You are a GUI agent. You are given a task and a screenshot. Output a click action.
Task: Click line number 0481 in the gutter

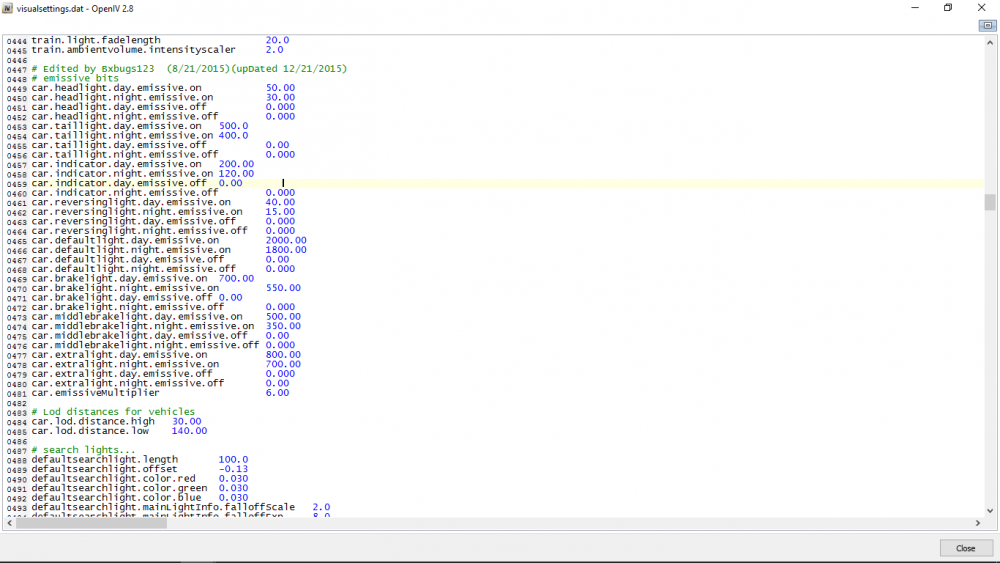tap(17, 393)
